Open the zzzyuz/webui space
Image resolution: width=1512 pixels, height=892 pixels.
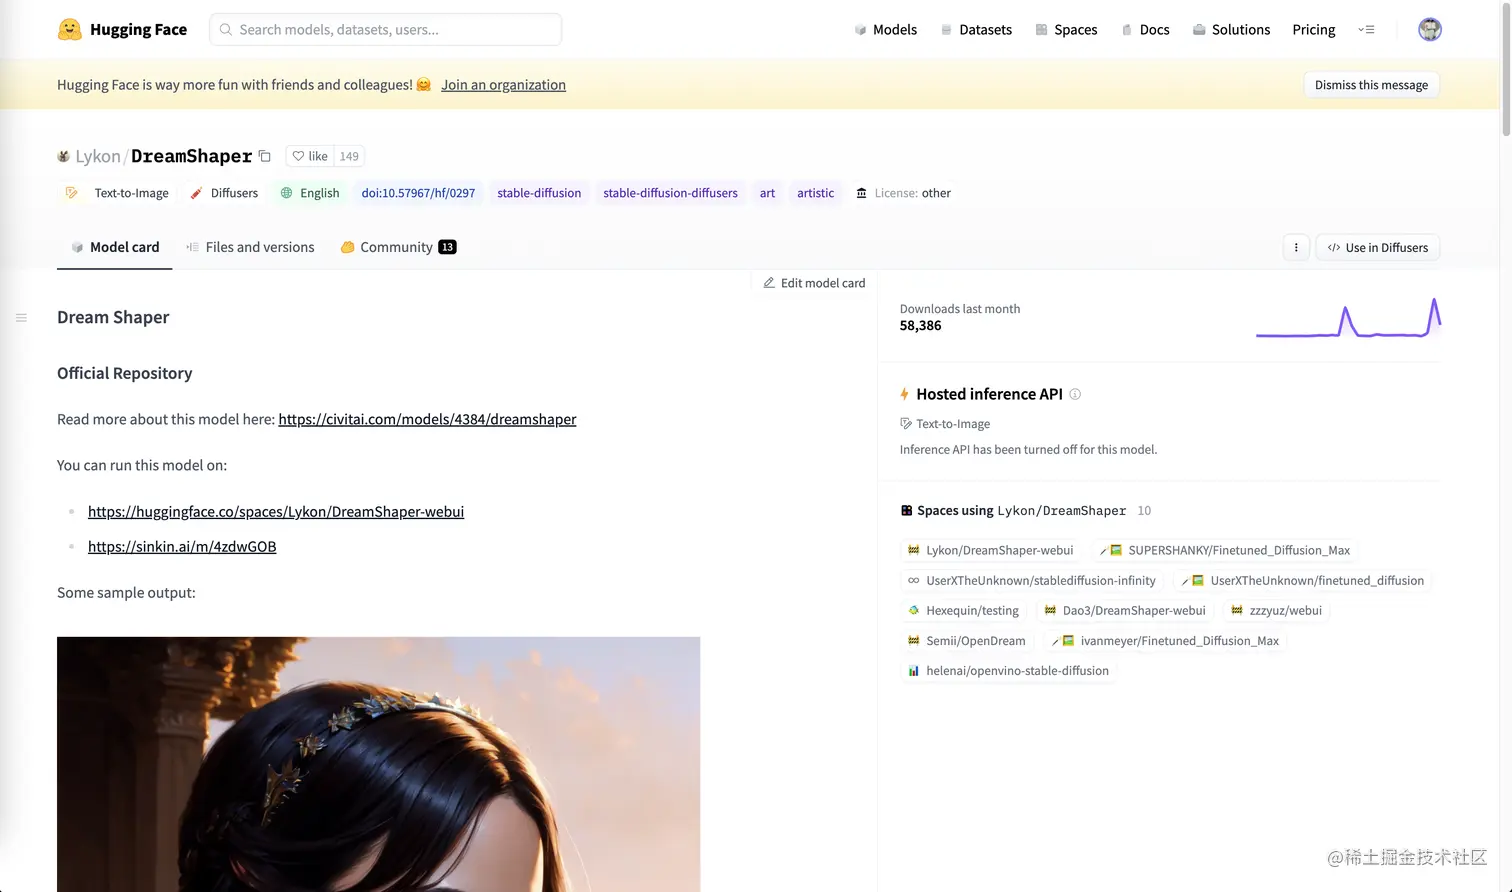(x=1276, y=610)
